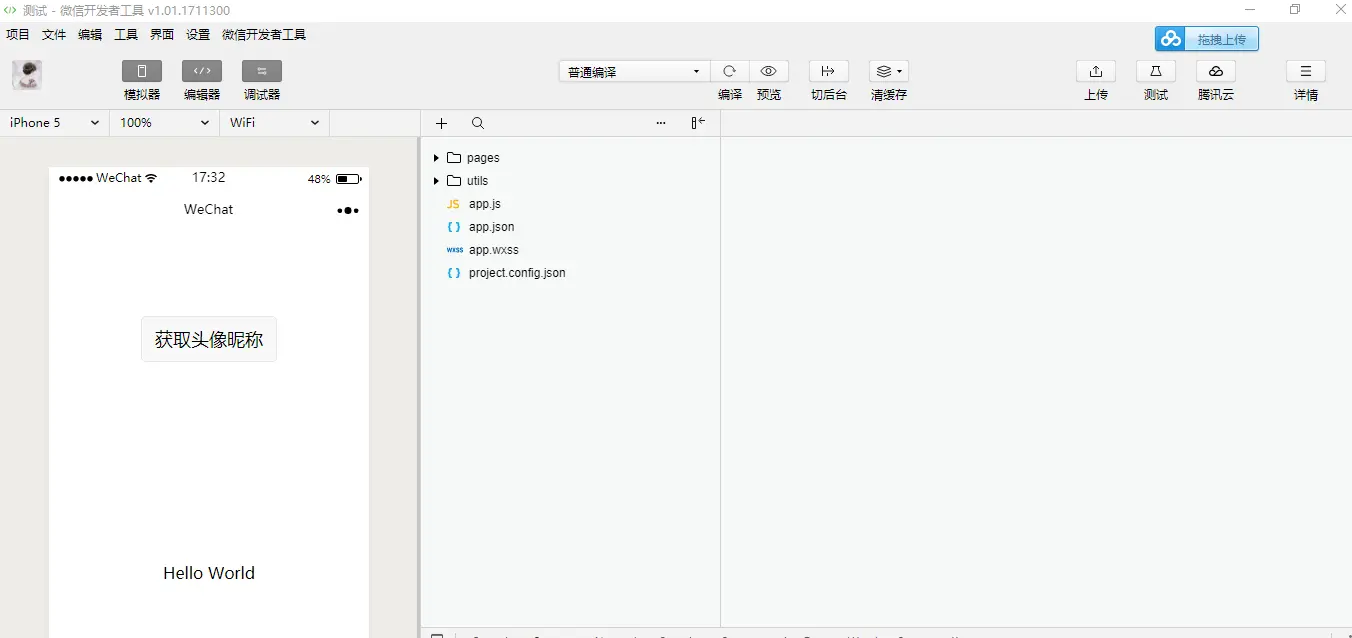
Task: Click the 切后台 switch-to-background icon
Action: click(828, 71)
